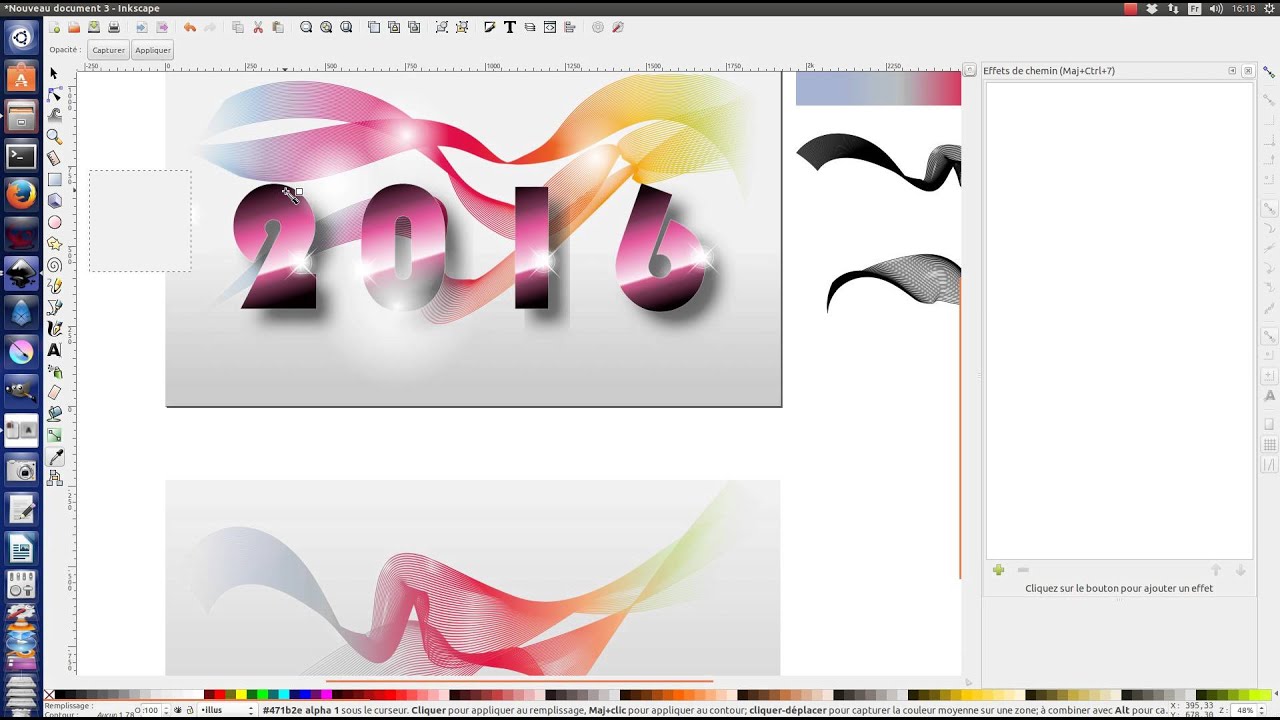
Task: Open Inkscape preferences icon
Action: coord(598,27)
